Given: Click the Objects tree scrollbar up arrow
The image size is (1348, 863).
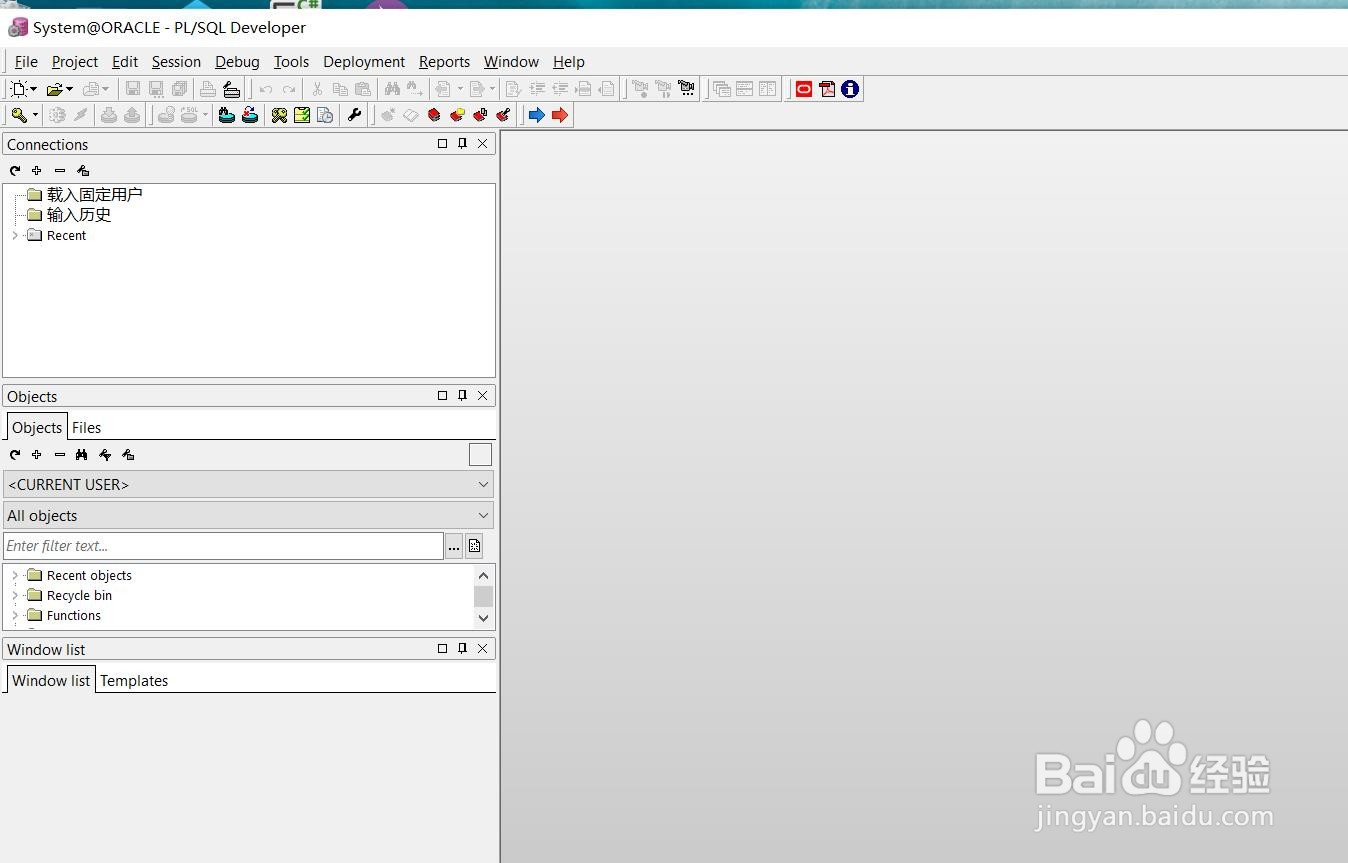Looking at the screenshot, I should tap(484, 575).
